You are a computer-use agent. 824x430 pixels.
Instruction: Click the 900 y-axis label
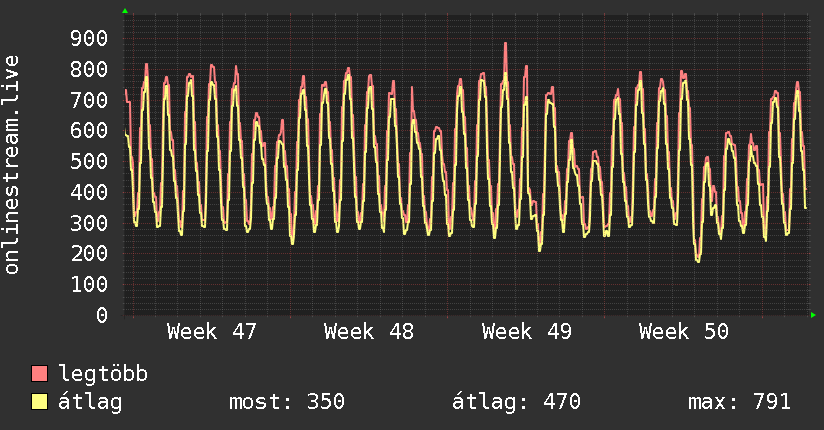click(x=89, y=38)
